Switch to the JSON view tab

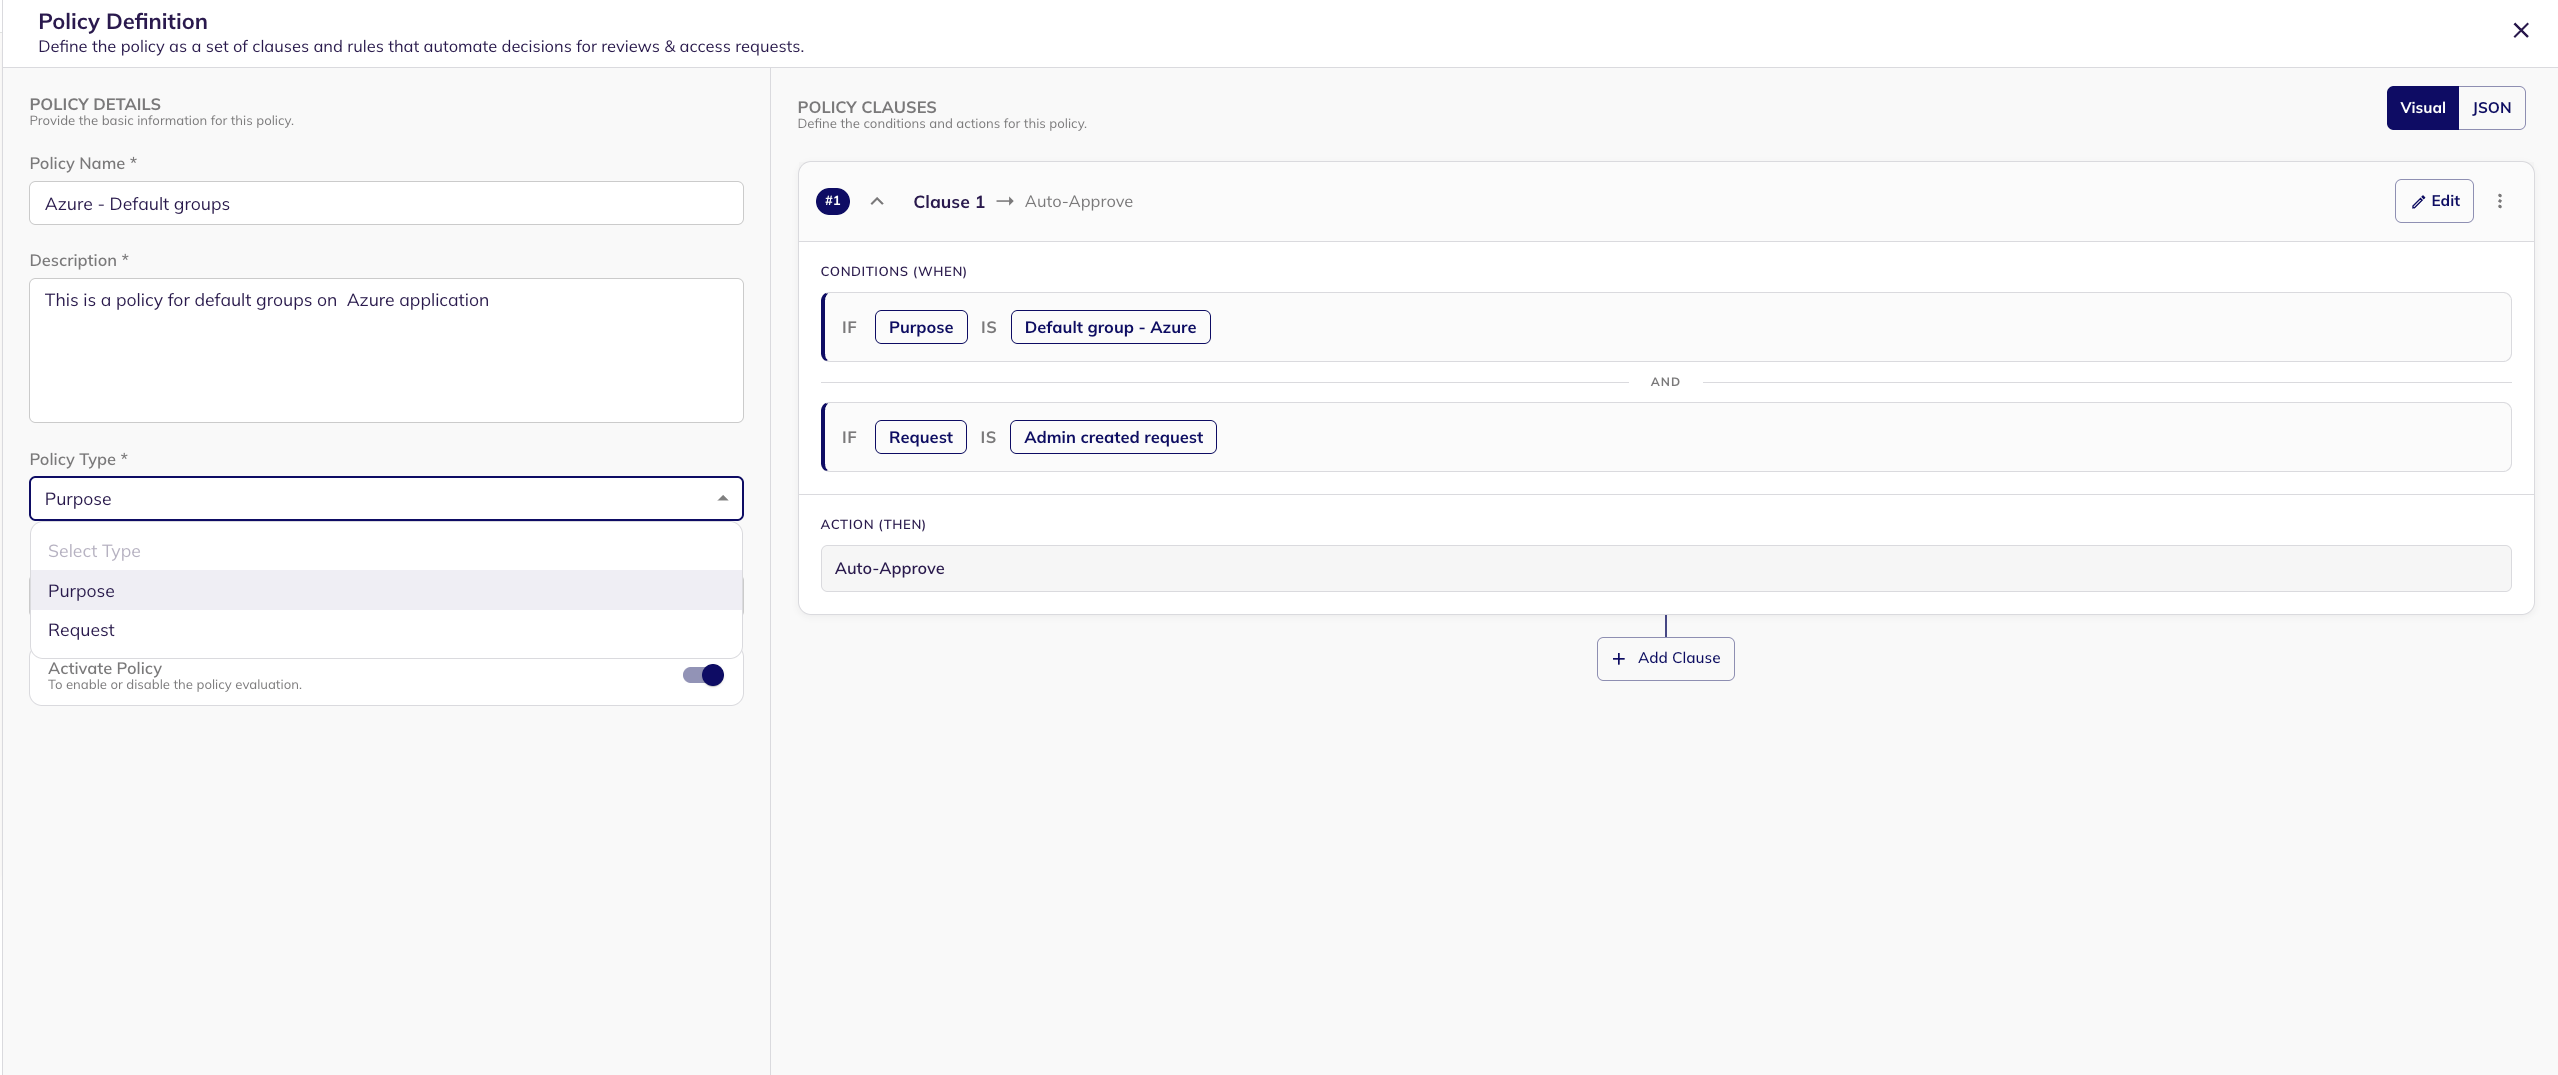click(x=2491, y=108)
